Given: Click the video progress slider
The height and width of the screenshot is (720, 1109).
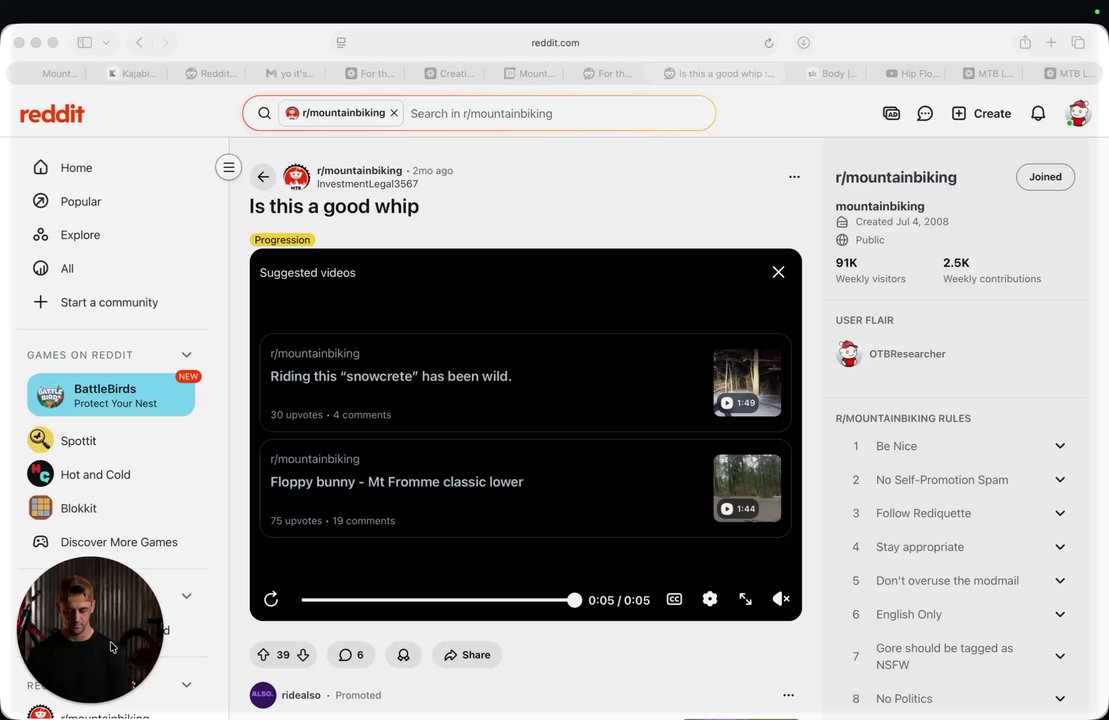Looking at the screenshot, I should pyautogui.click(x=438, y=600).
